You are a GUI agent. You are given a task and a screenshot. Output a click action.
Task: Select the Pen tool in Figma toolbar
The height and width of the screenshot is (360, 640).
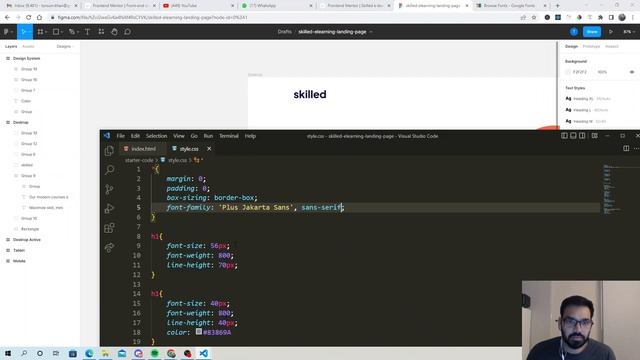coord(71,32)
